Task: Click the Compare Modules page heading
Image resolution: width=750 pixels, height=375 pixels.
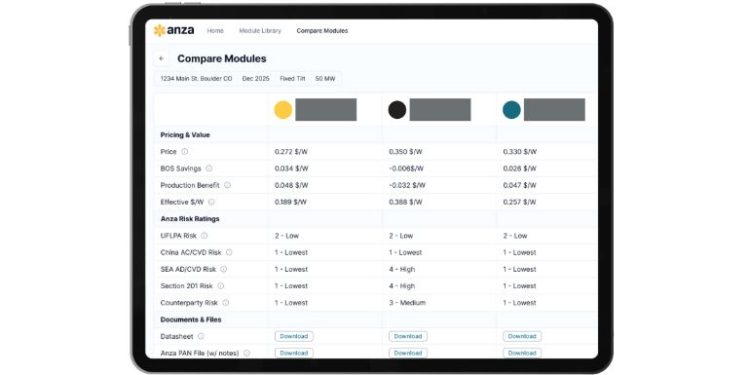Action: [222, 58]
